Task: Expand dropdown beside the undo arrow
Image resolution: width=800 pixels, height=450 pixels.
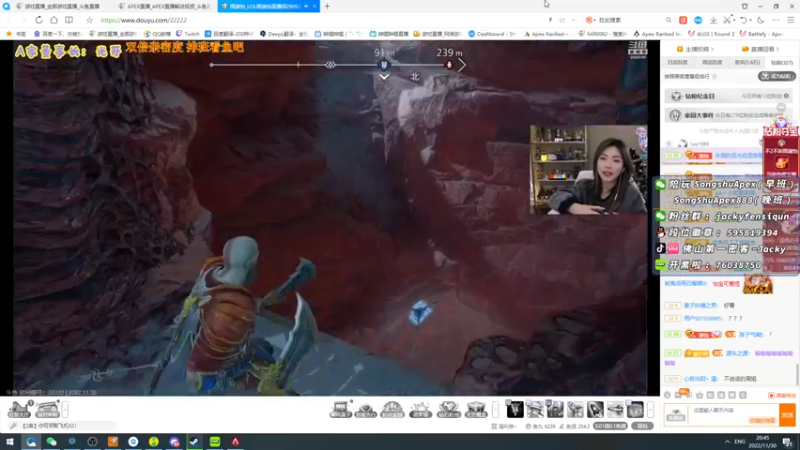Action: point(750,20)
